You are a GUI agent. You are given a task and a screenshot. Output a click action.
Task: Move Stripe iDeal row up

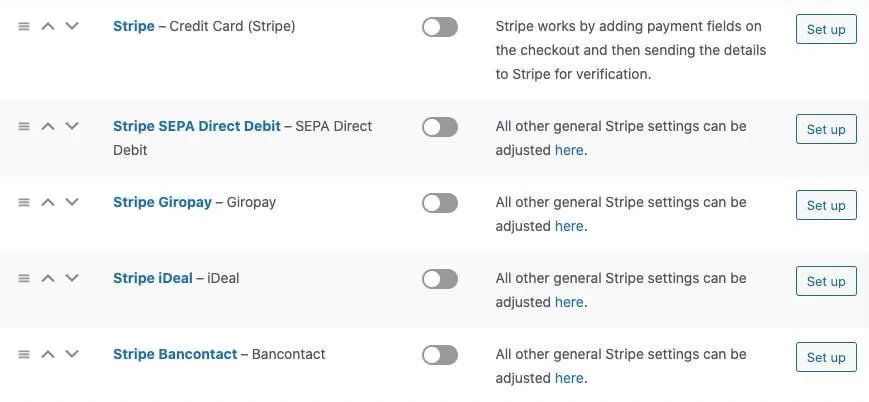(47, 279)
